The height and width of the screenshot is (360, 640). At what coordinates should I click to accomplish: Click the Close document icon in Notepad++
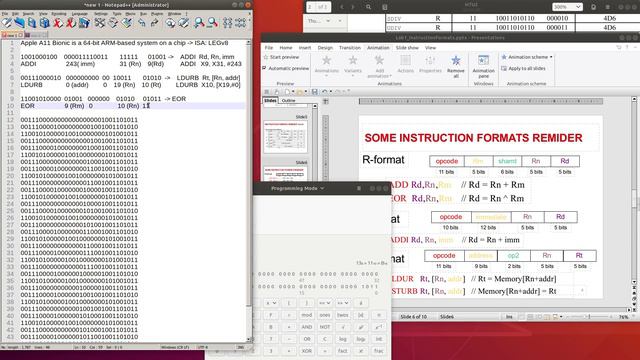(58, 23)
